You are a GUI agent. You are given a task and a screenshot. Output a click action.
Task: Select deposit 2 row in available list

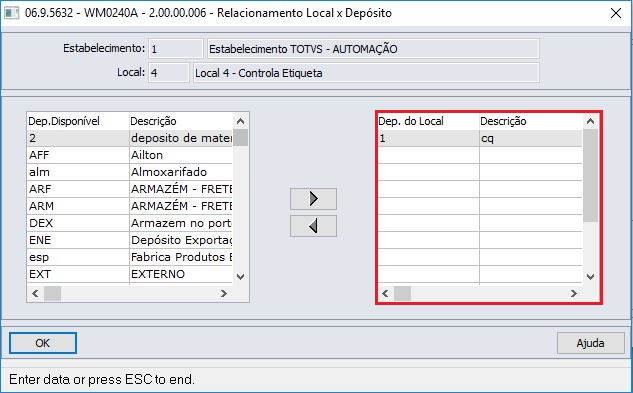(130, 138)
